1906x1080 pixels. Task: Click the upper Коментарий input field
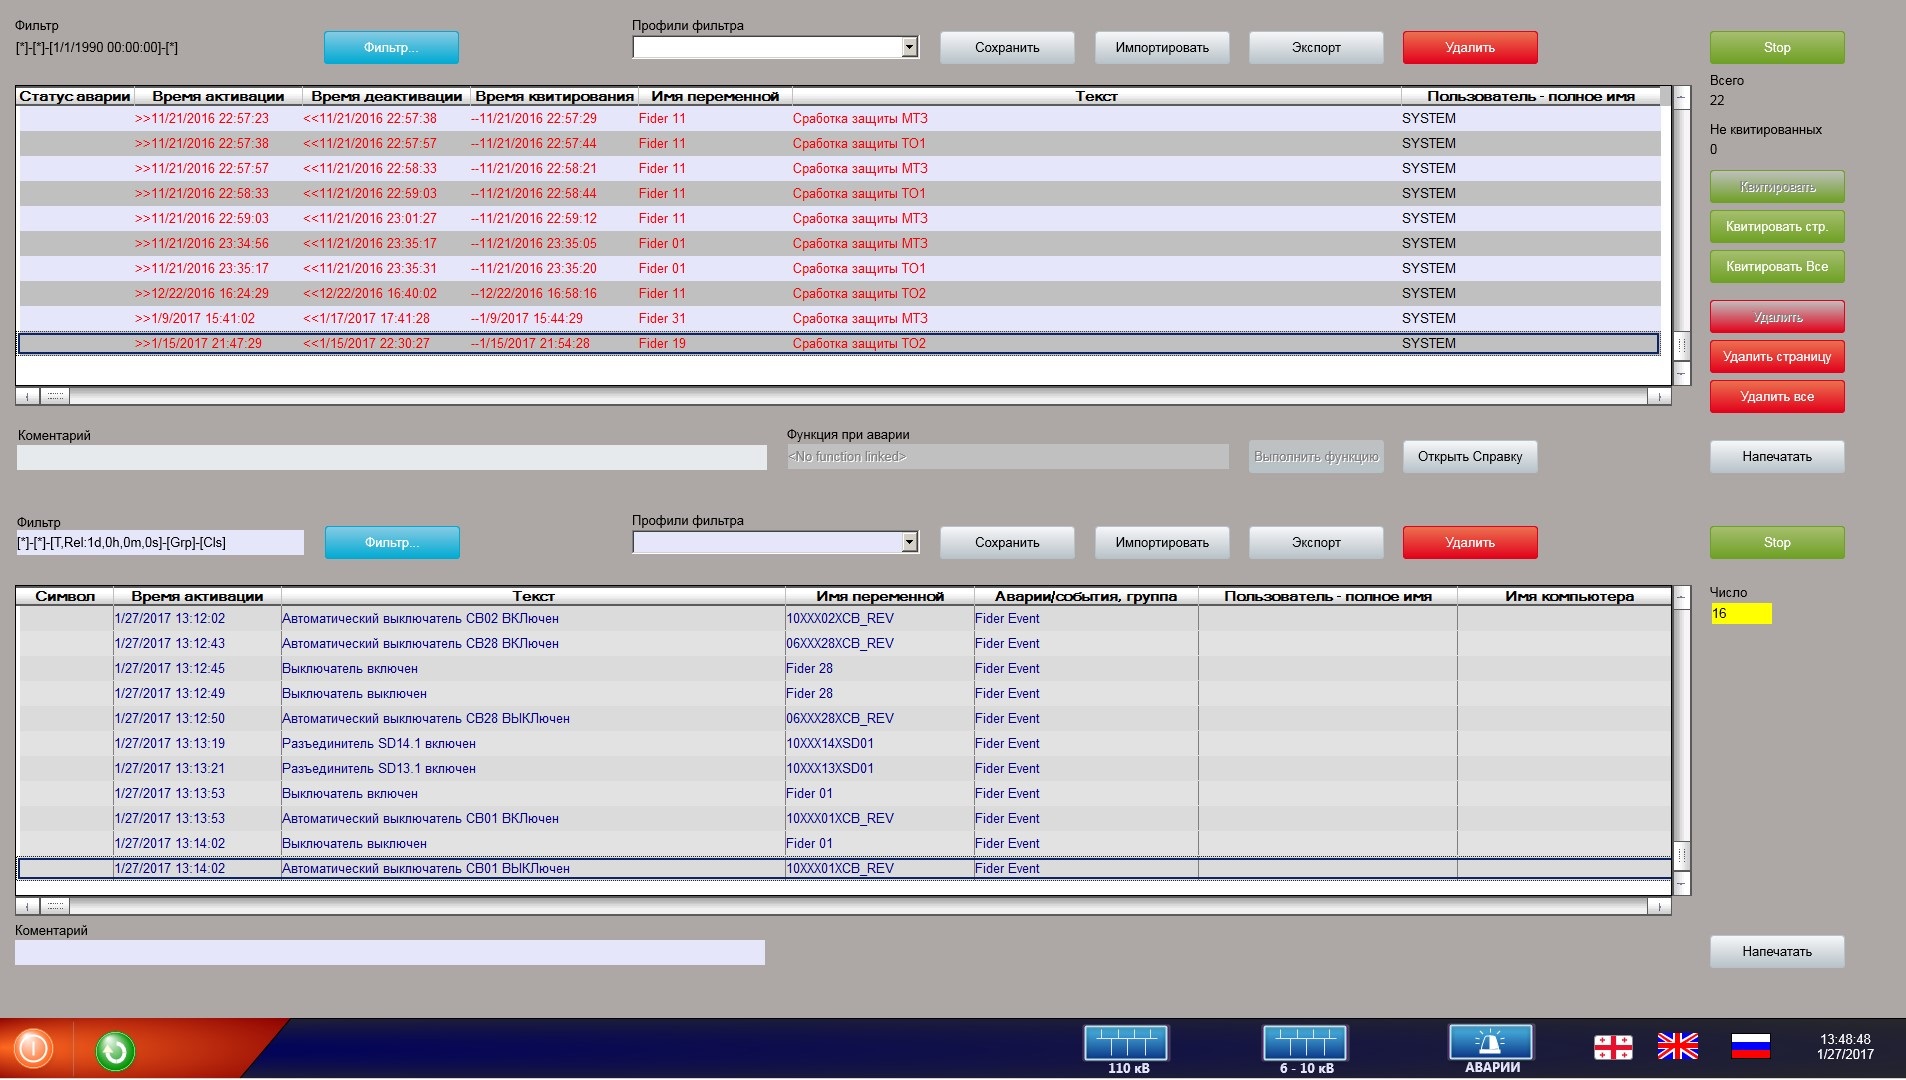(x=391, y=457)
